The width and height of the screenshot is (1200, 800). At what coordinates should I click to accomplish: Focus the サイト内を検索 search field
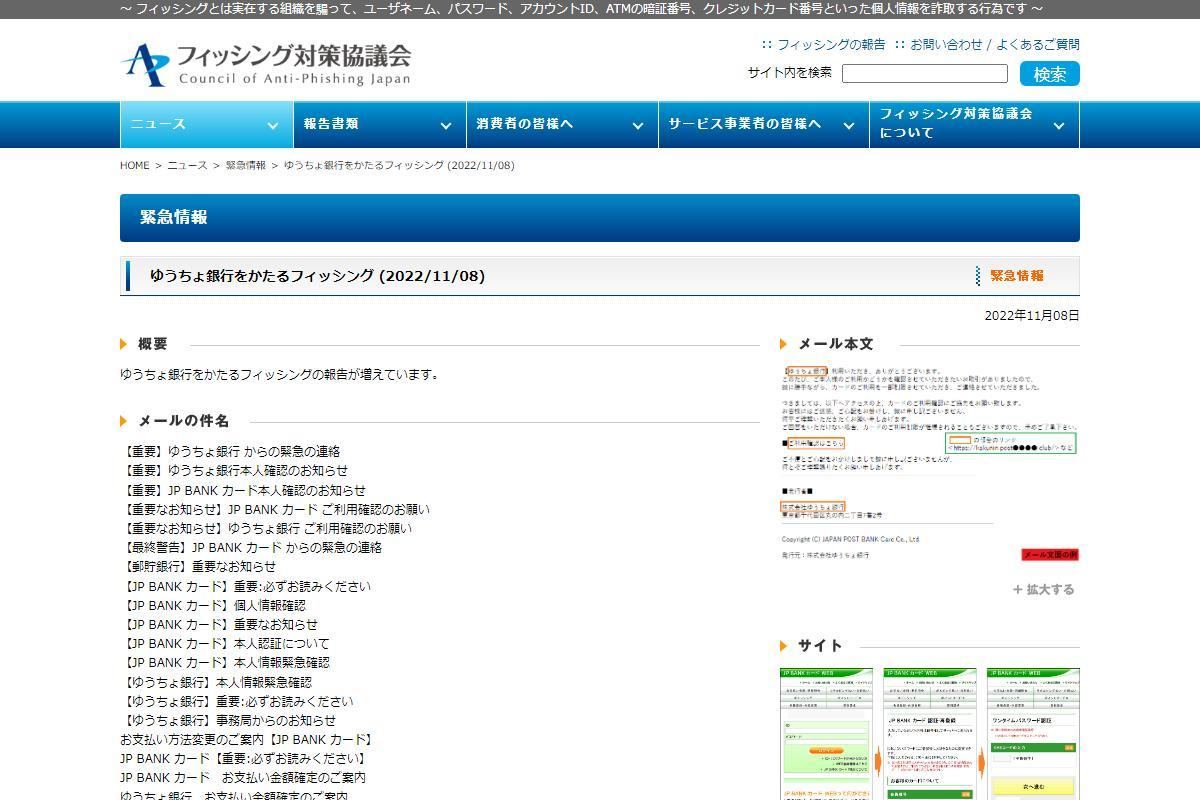[925, 73]
